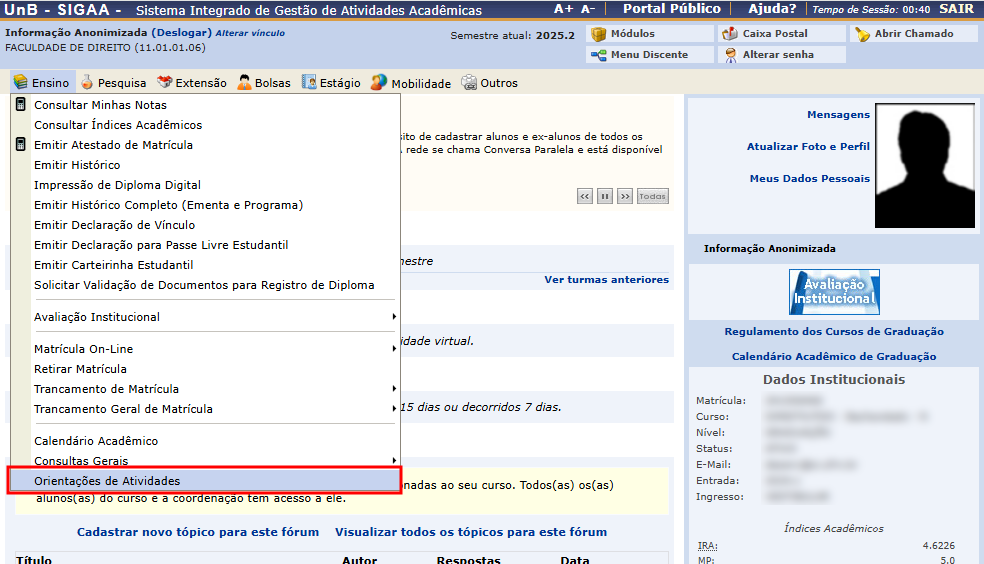Open Caixa Postal mailbox icon
984x564 pixels.
[731, 34]
